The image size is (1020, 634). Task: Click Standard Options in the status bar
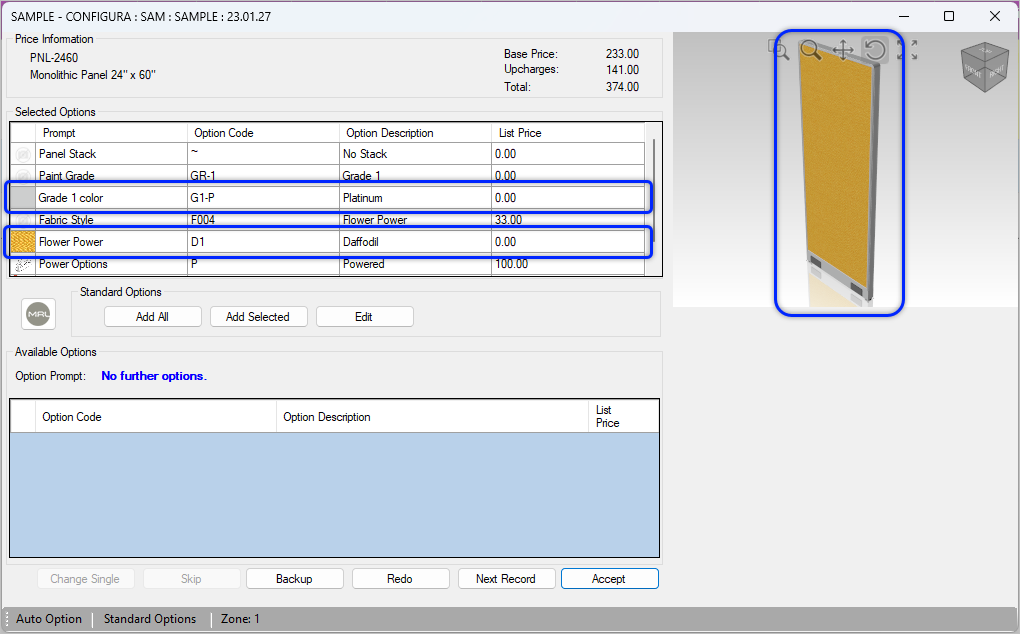(150, 618)
